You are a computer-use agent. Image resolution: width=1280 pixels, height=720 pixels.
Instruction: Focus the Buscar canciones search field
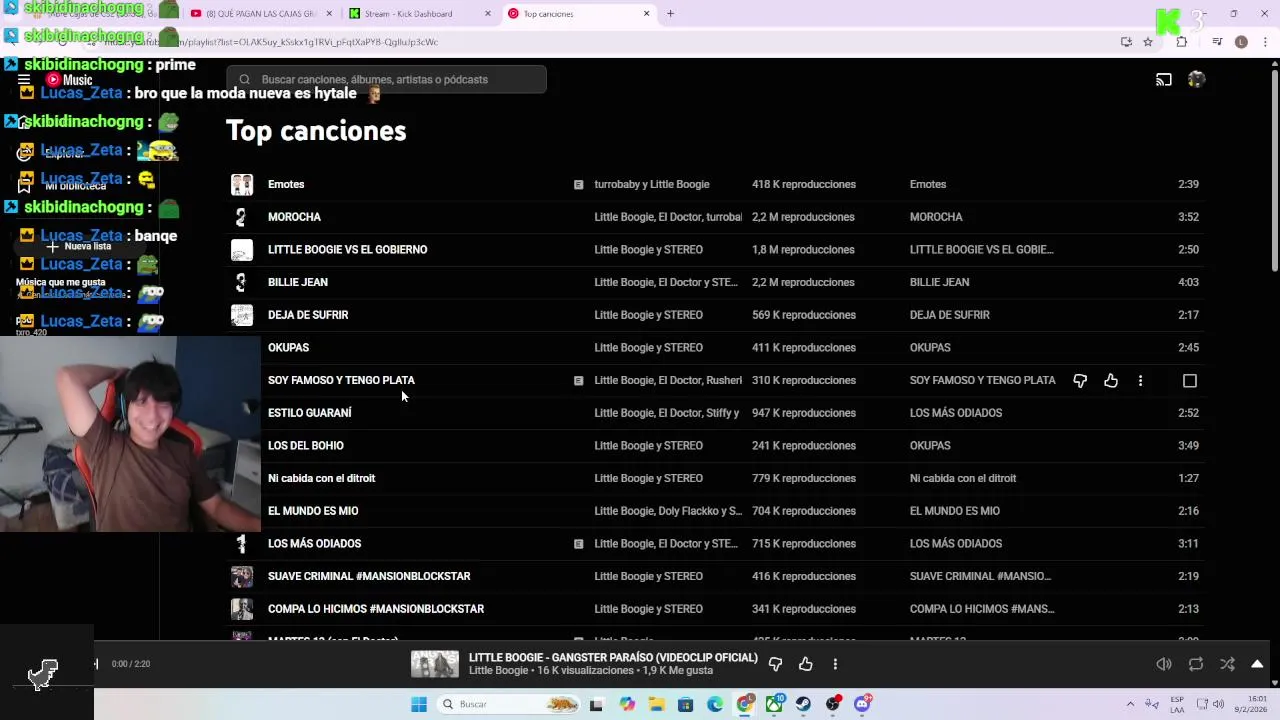[x=386, y=80]
